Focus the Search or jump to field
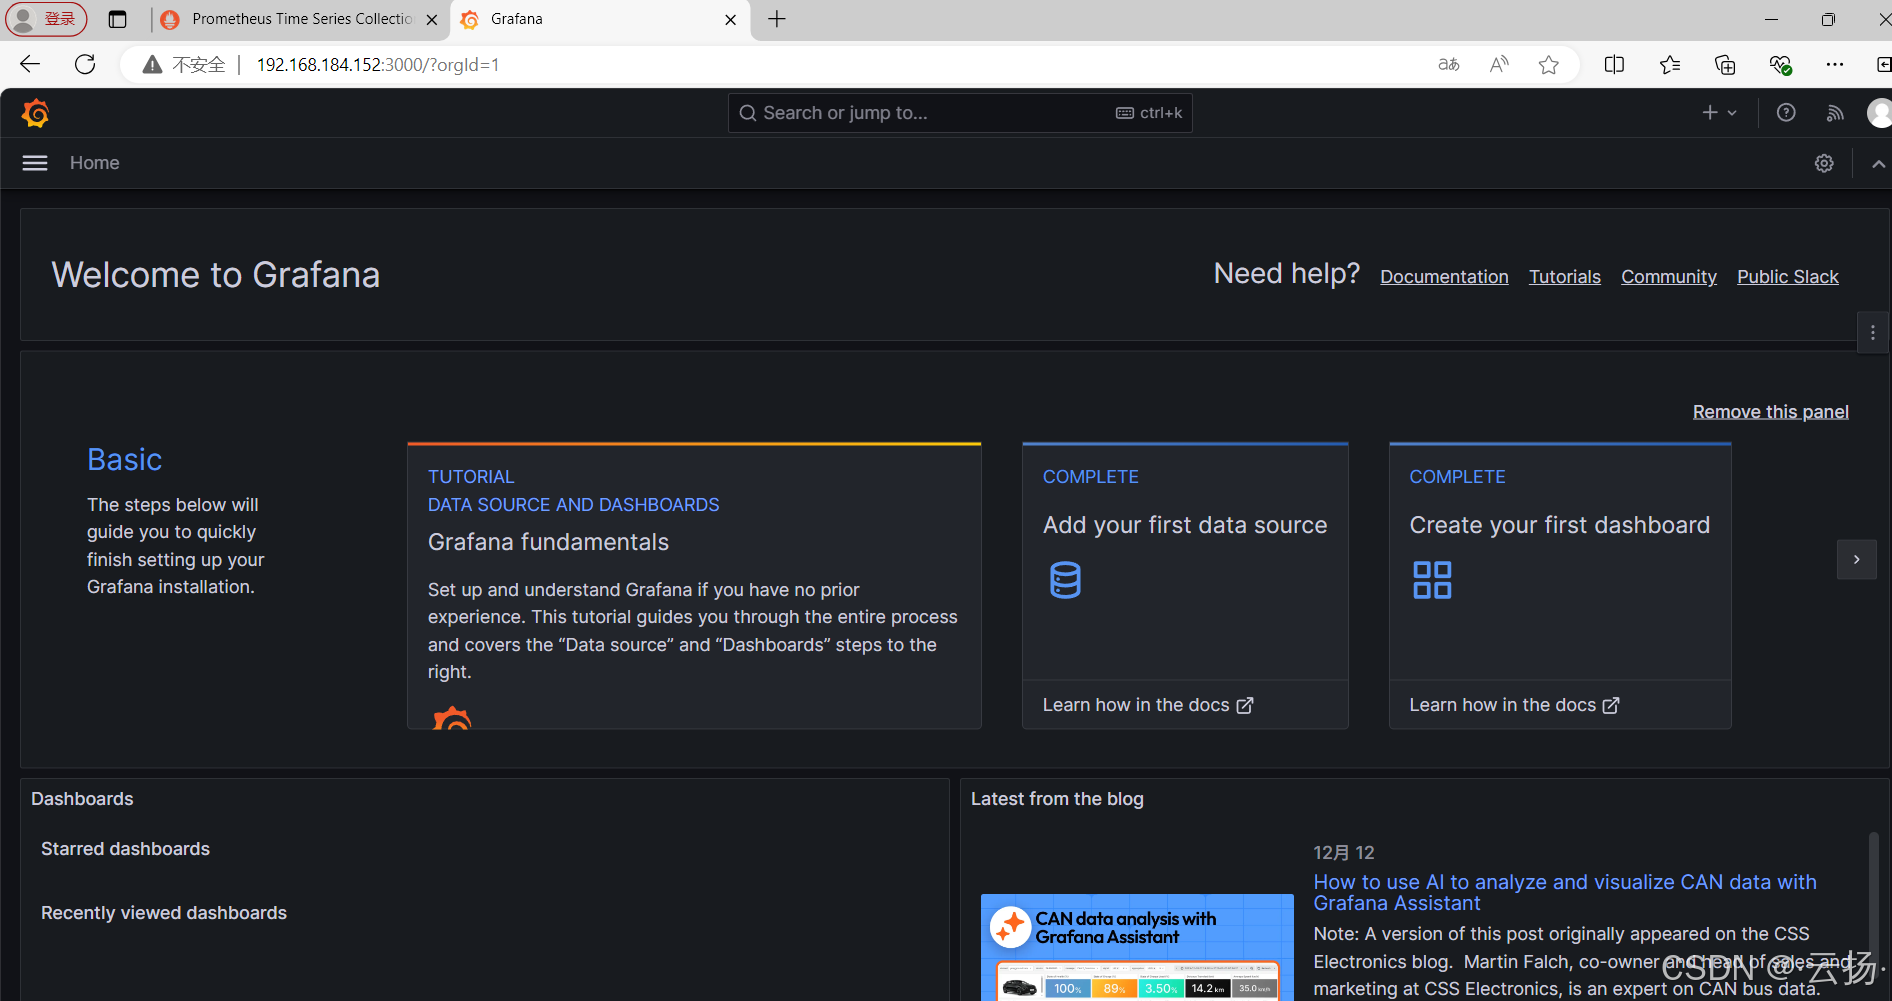Viewport: 1892px width, 1001px height. click(960, 113)
